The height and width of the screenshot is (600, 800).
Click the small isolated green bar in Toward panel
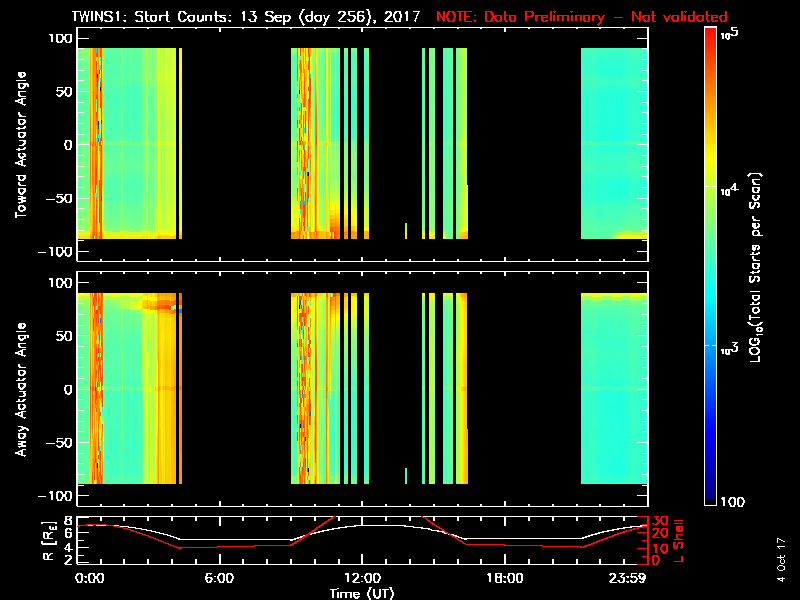point(406,231)
